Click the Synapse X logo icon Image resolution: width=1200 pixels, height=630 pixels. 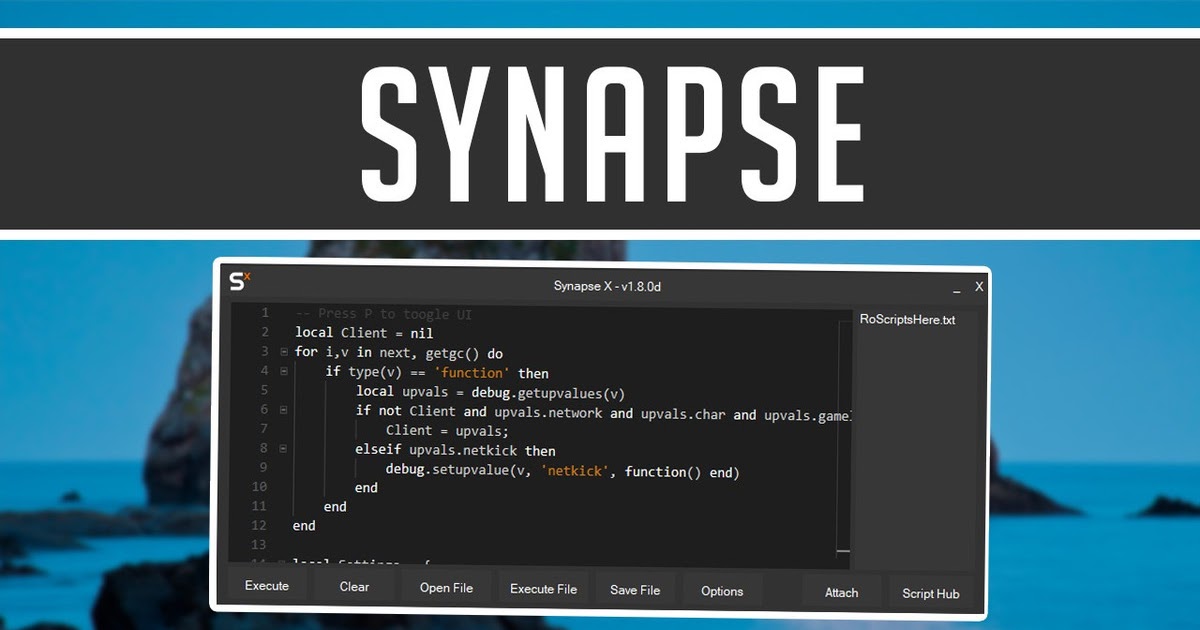point(240,281)
